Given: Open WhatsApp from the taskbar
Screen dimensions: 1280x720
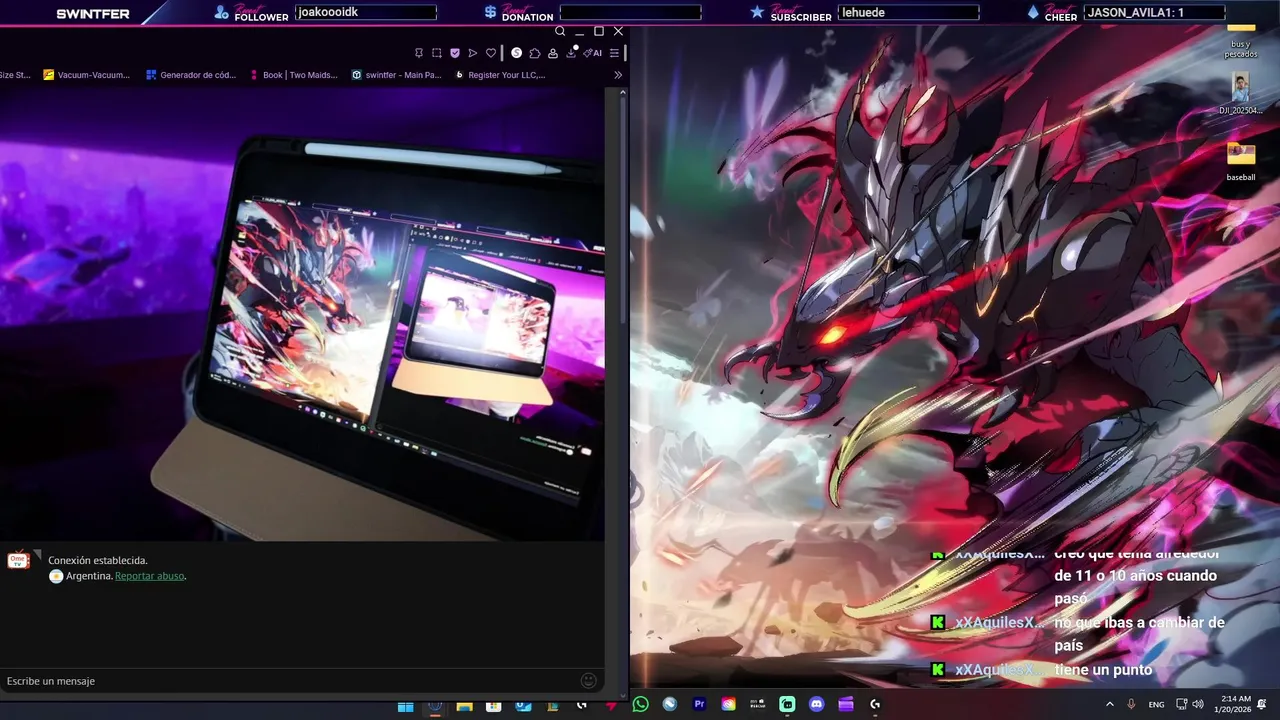Looking at the screenshot, I should coord(640,704).
